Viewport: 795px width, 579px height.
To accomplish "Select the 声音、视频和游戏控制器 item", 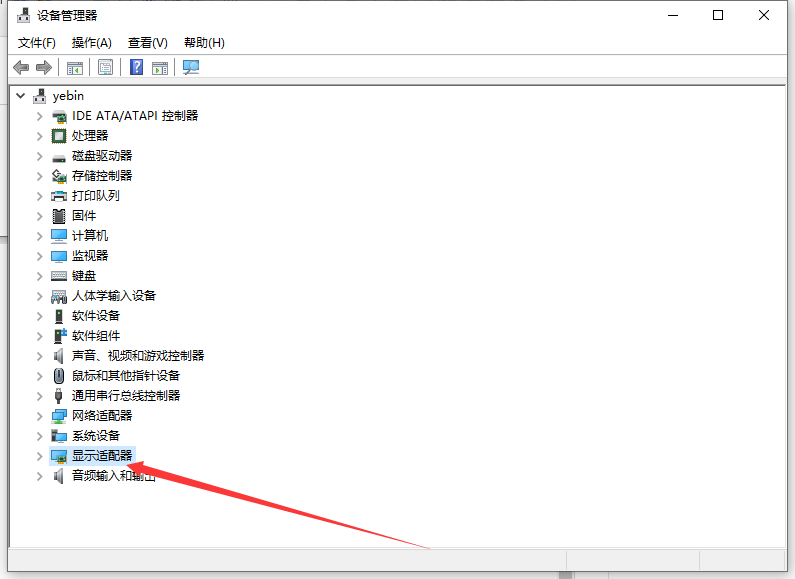I will click(137, 356).
